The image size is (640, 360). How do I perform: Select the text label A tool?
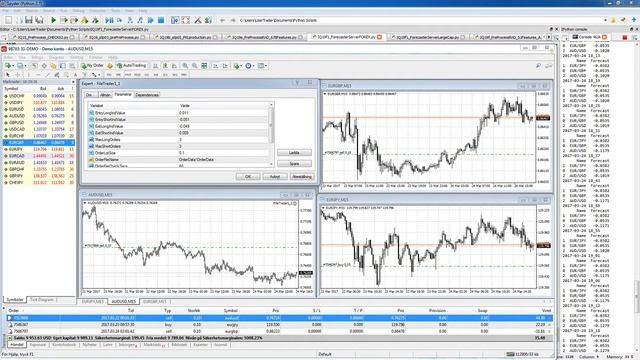76,75
